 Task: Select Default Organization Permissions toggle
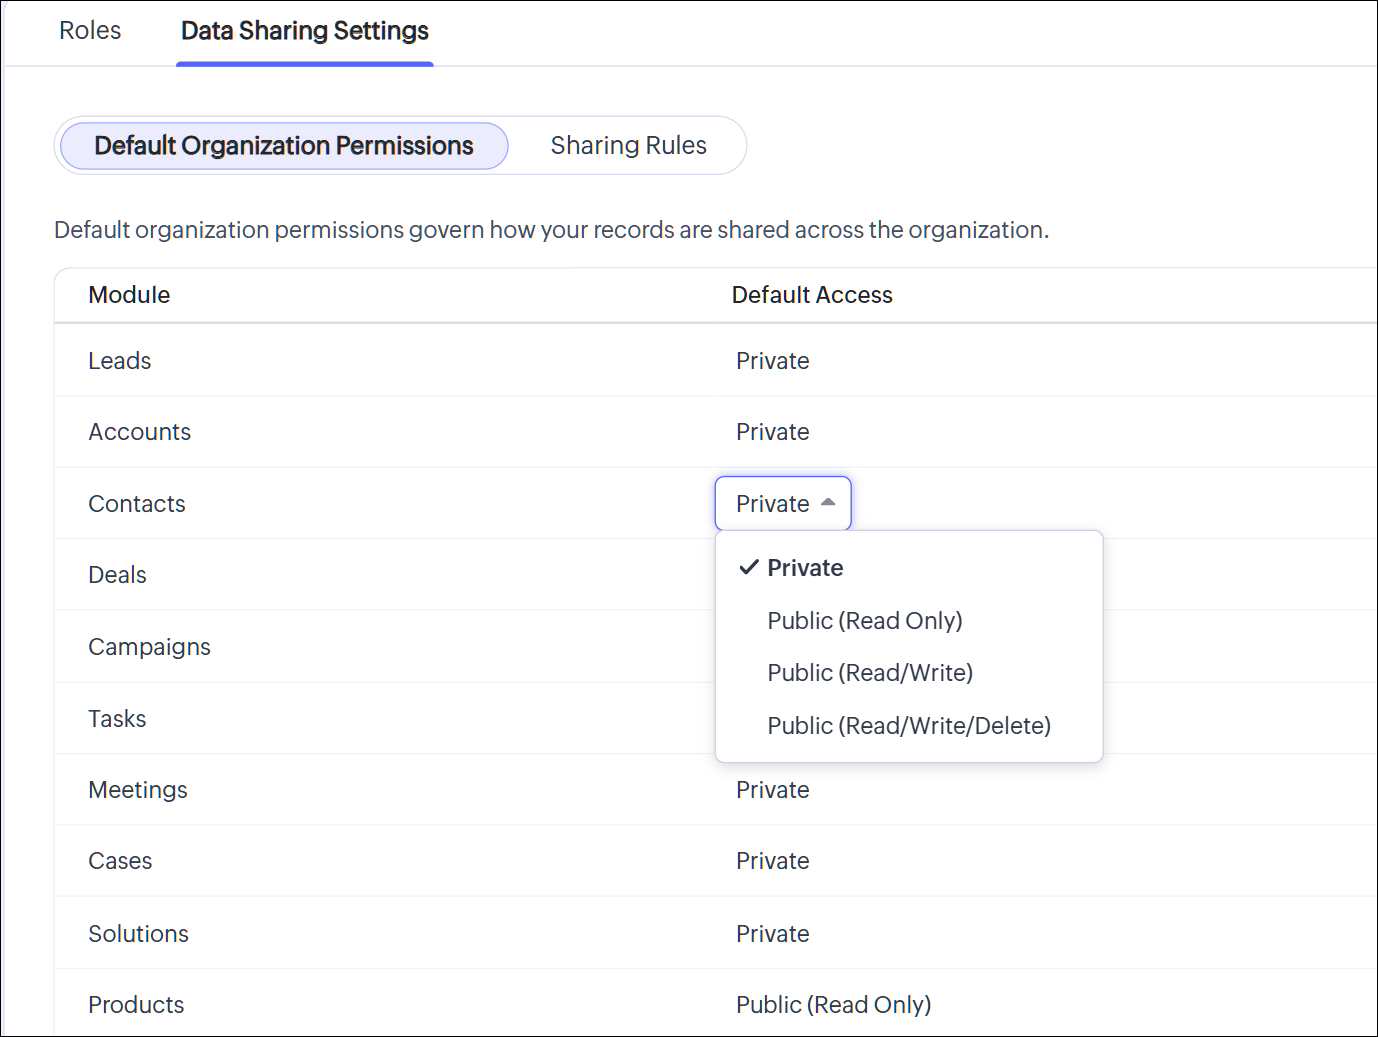tap(284, 146)
